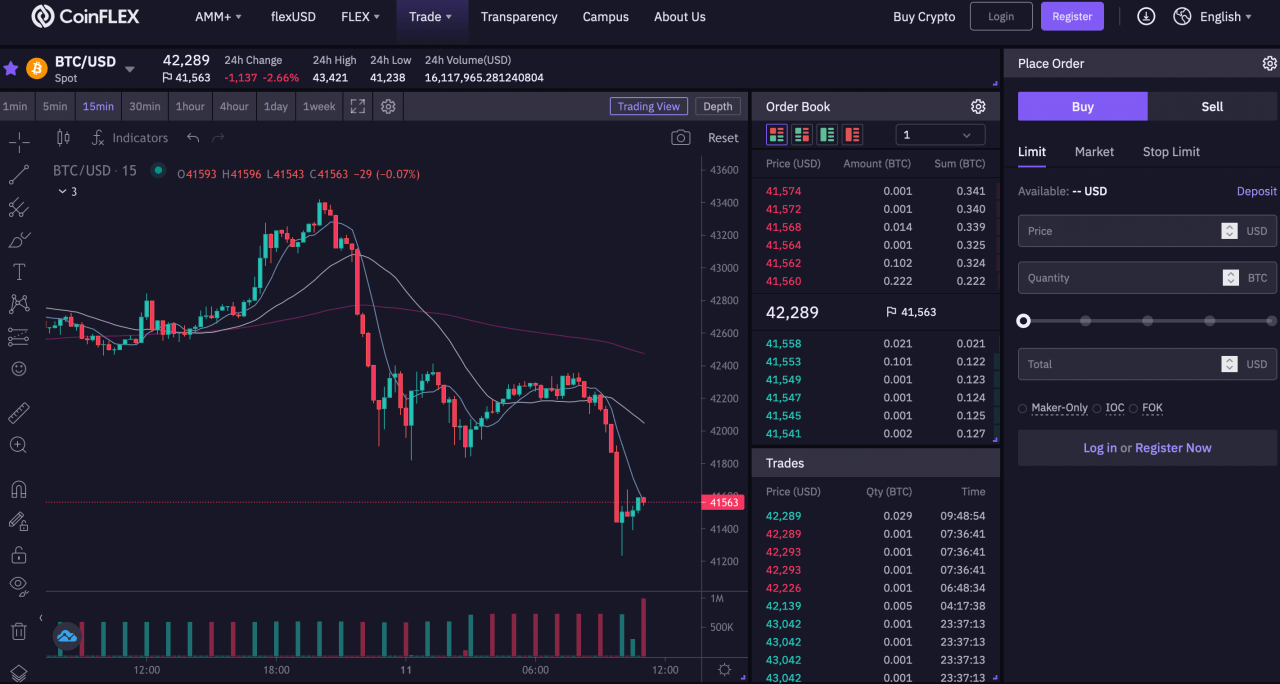The height and width of the screenshot is (684, 1280).
Task: Select the text annotation tool
Action: tap(18, 272)
